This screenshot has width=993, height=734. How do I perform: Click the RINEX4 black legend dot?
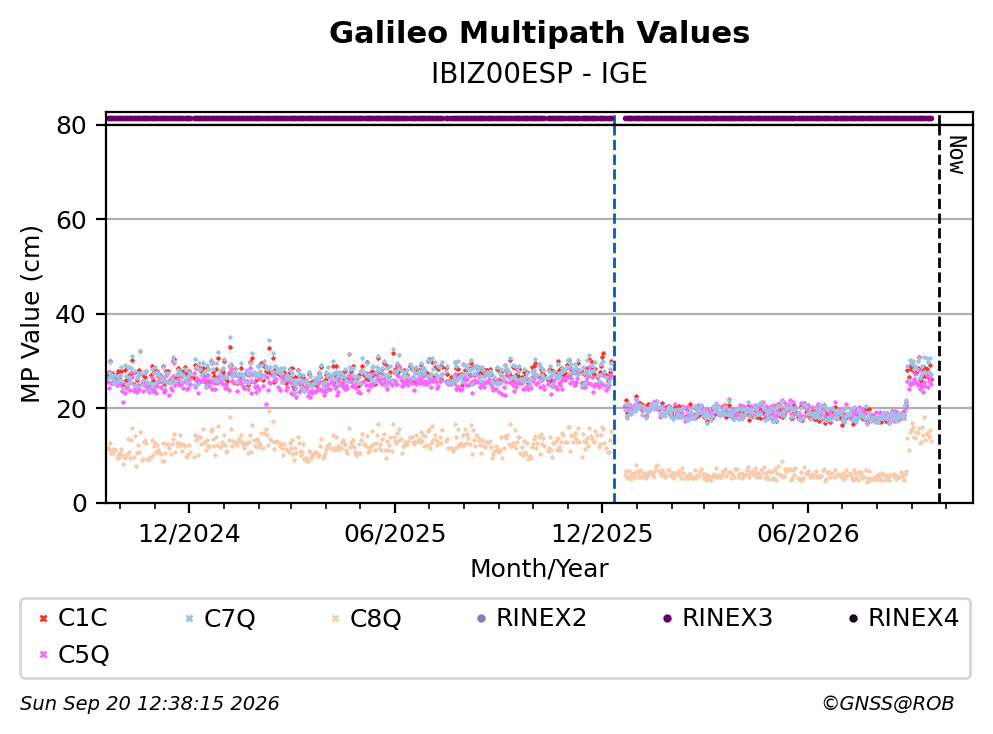pos(854,618)
